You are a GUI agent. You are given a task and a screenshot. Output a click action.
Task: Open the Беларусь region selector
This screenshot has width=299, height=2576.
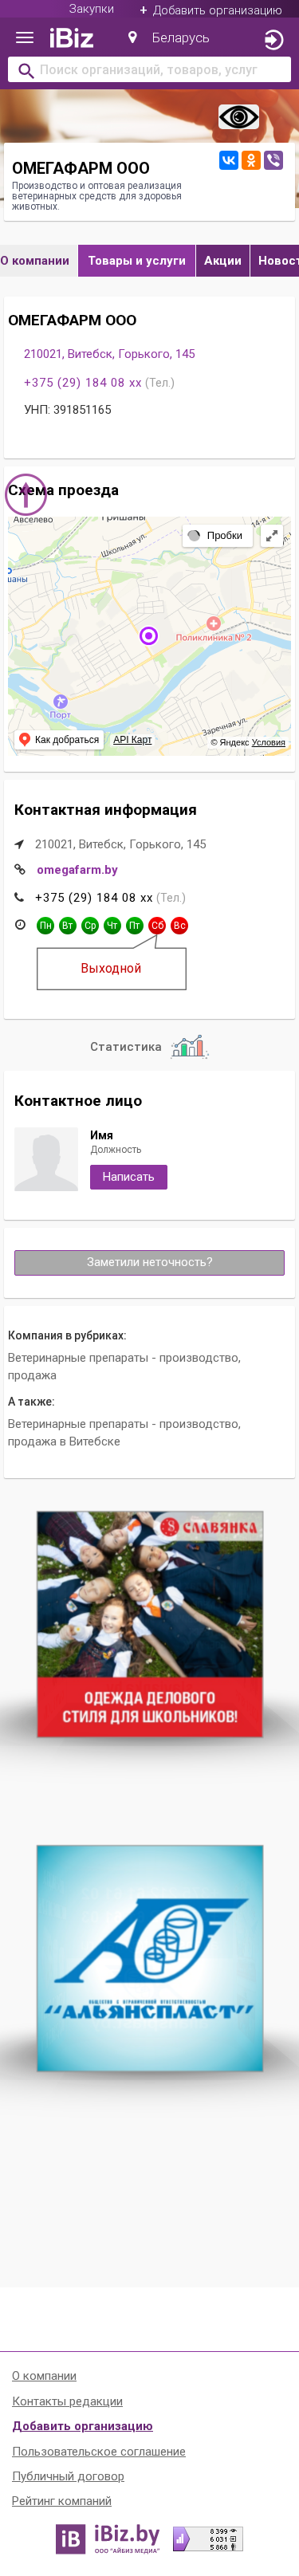point(169,38)
